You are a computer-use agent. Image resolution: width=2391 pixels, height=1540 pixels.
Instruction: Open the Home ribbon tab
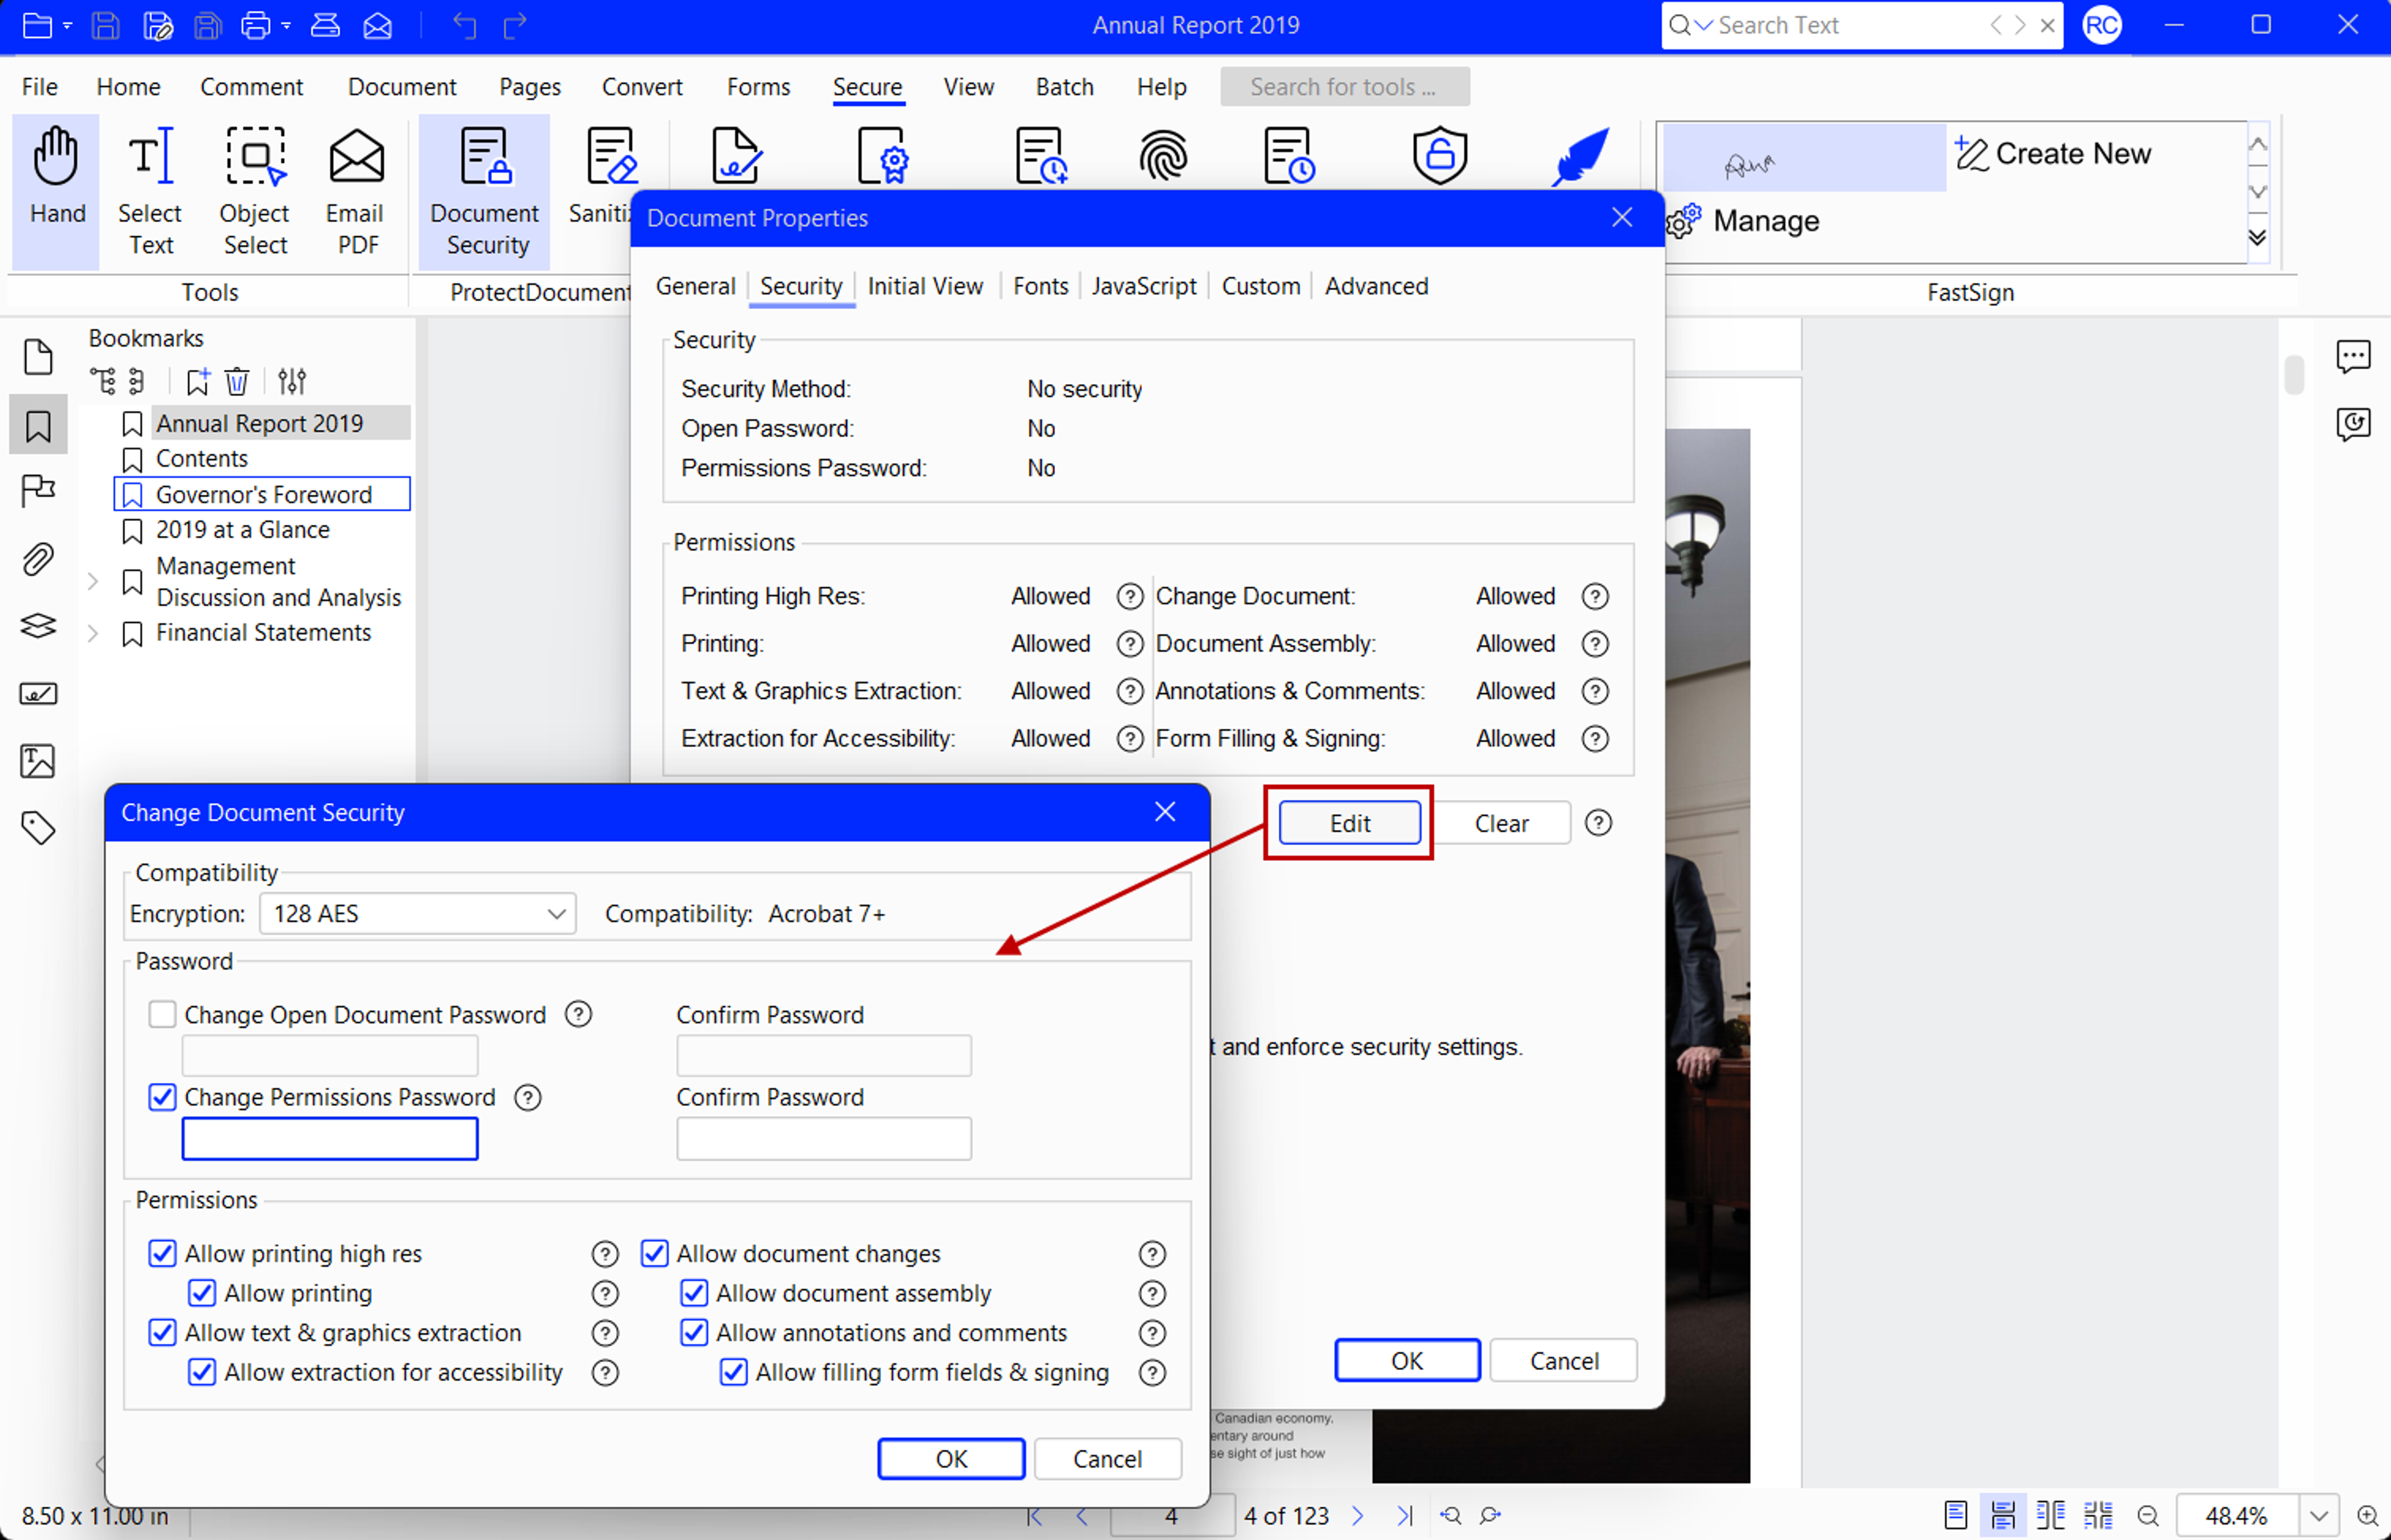click(x=128, y=87)
